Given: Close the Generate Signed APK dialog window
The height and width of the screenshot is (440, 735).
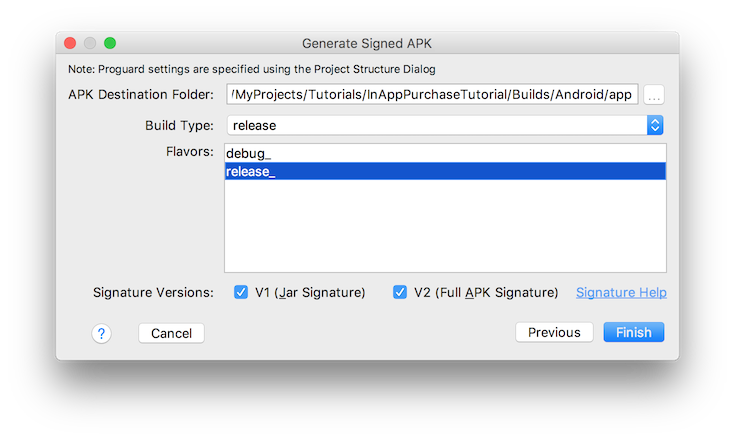Looking at the screenshot, I should (70, 43).
